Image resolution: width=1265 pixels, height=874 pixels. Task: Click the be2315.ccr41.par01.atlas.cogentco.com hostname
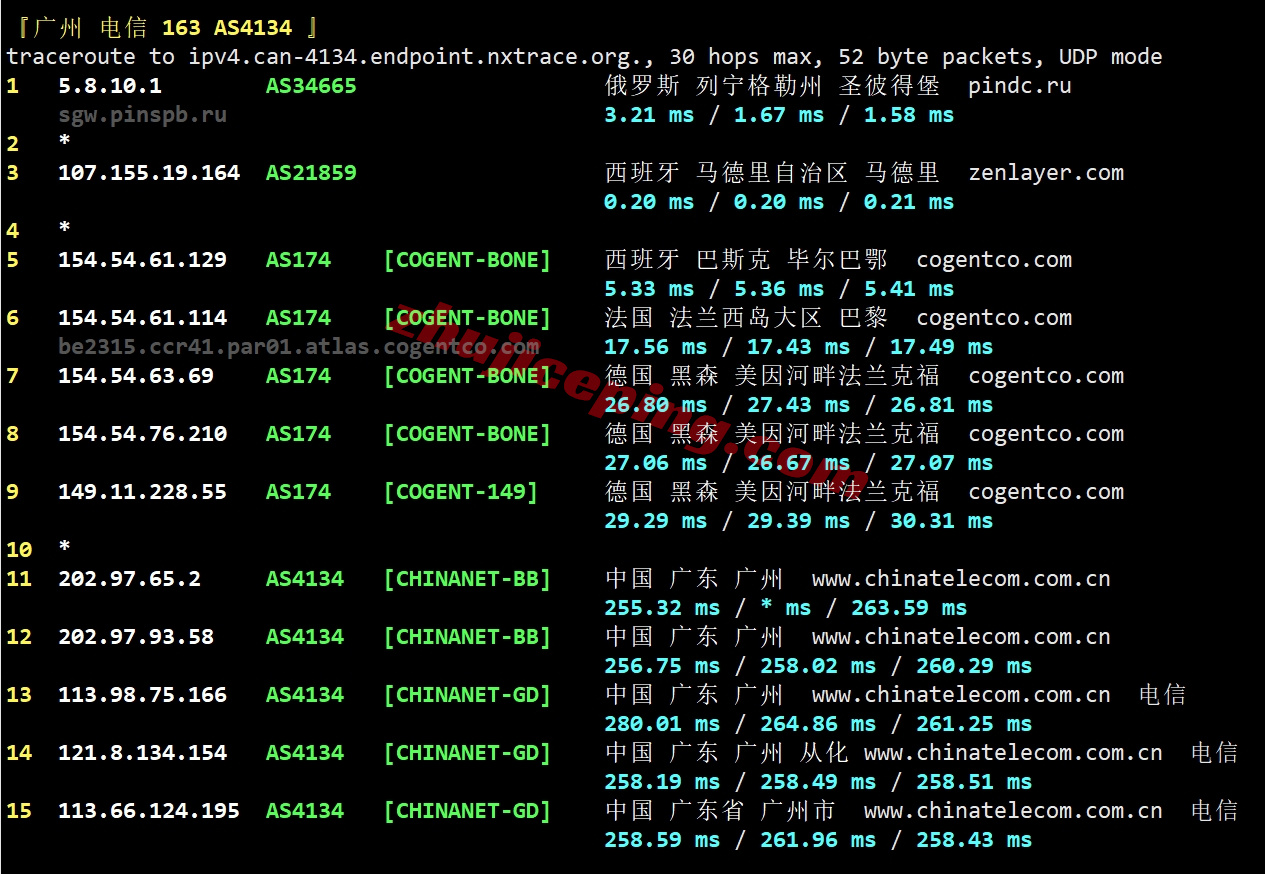click(298, 347)
